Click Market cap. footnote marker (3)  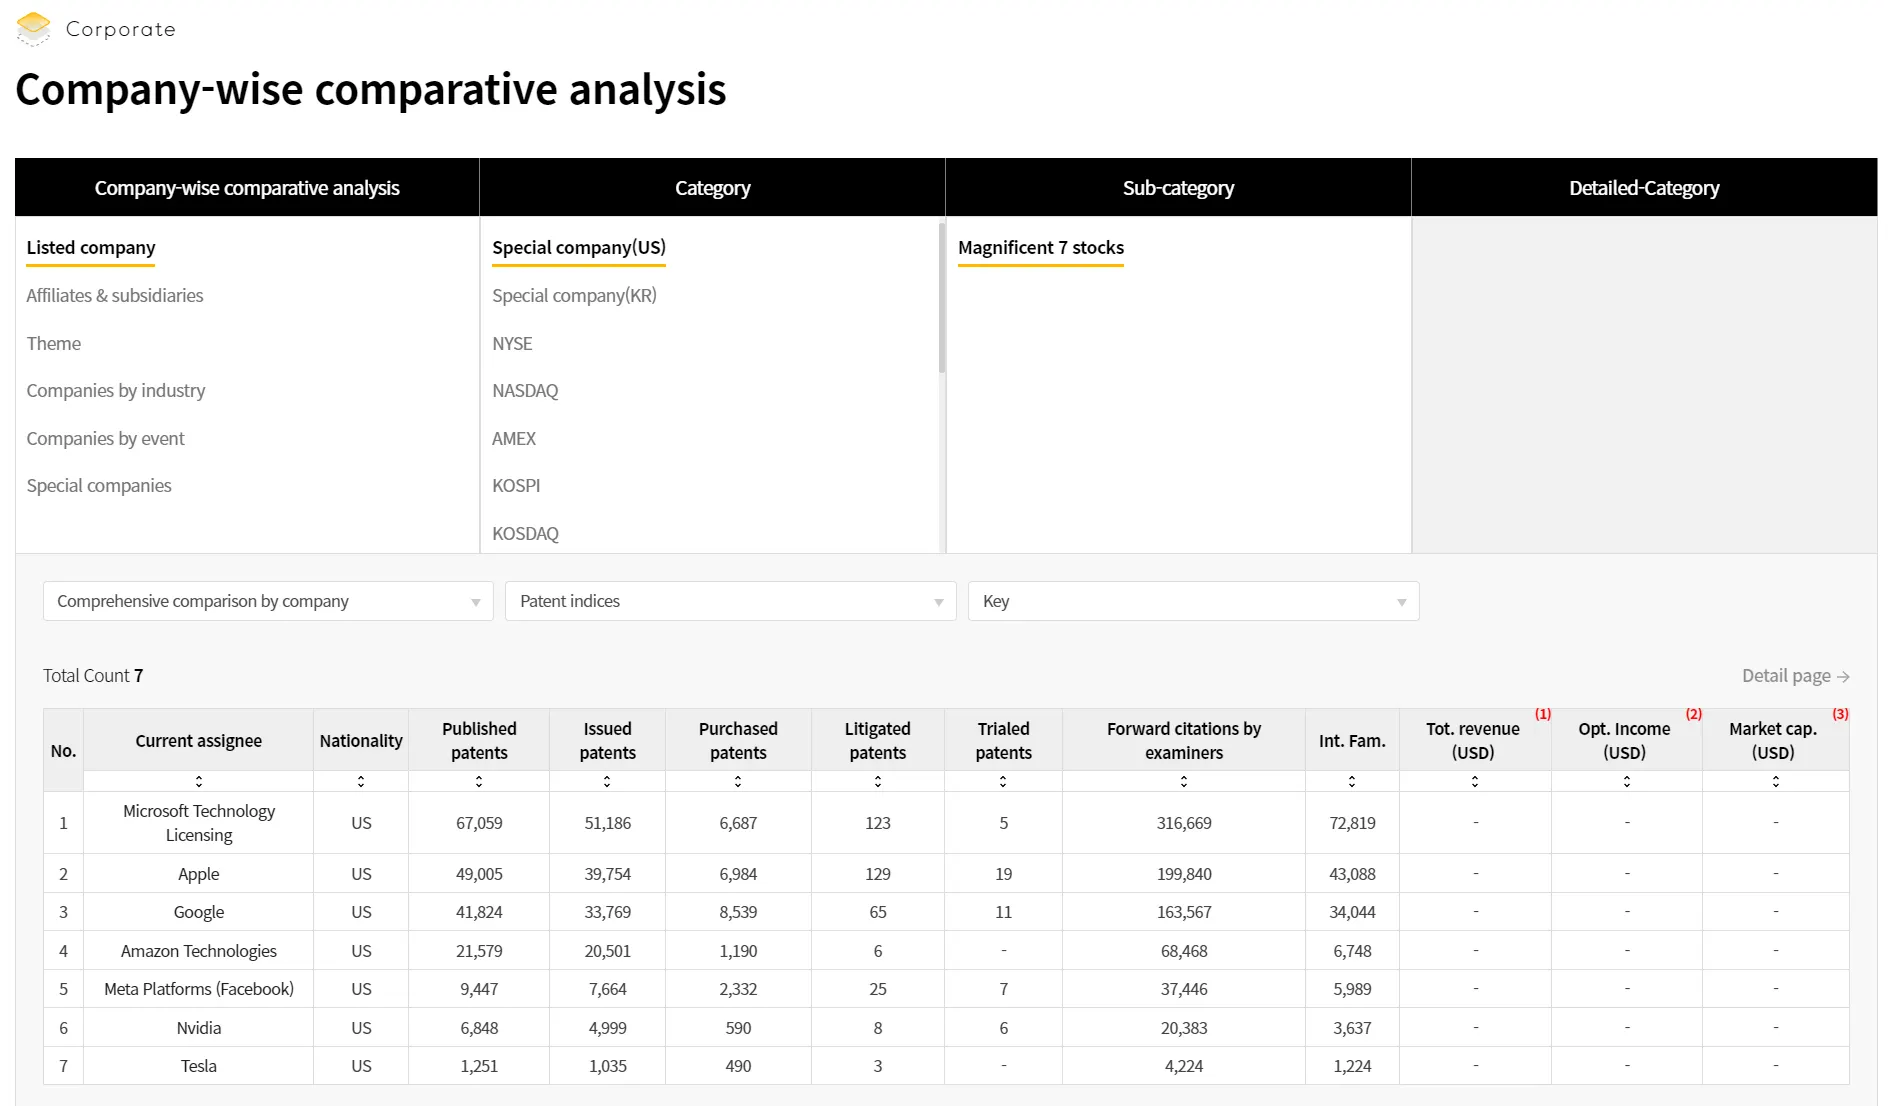pyautogui.click(x=1841, y=714)
